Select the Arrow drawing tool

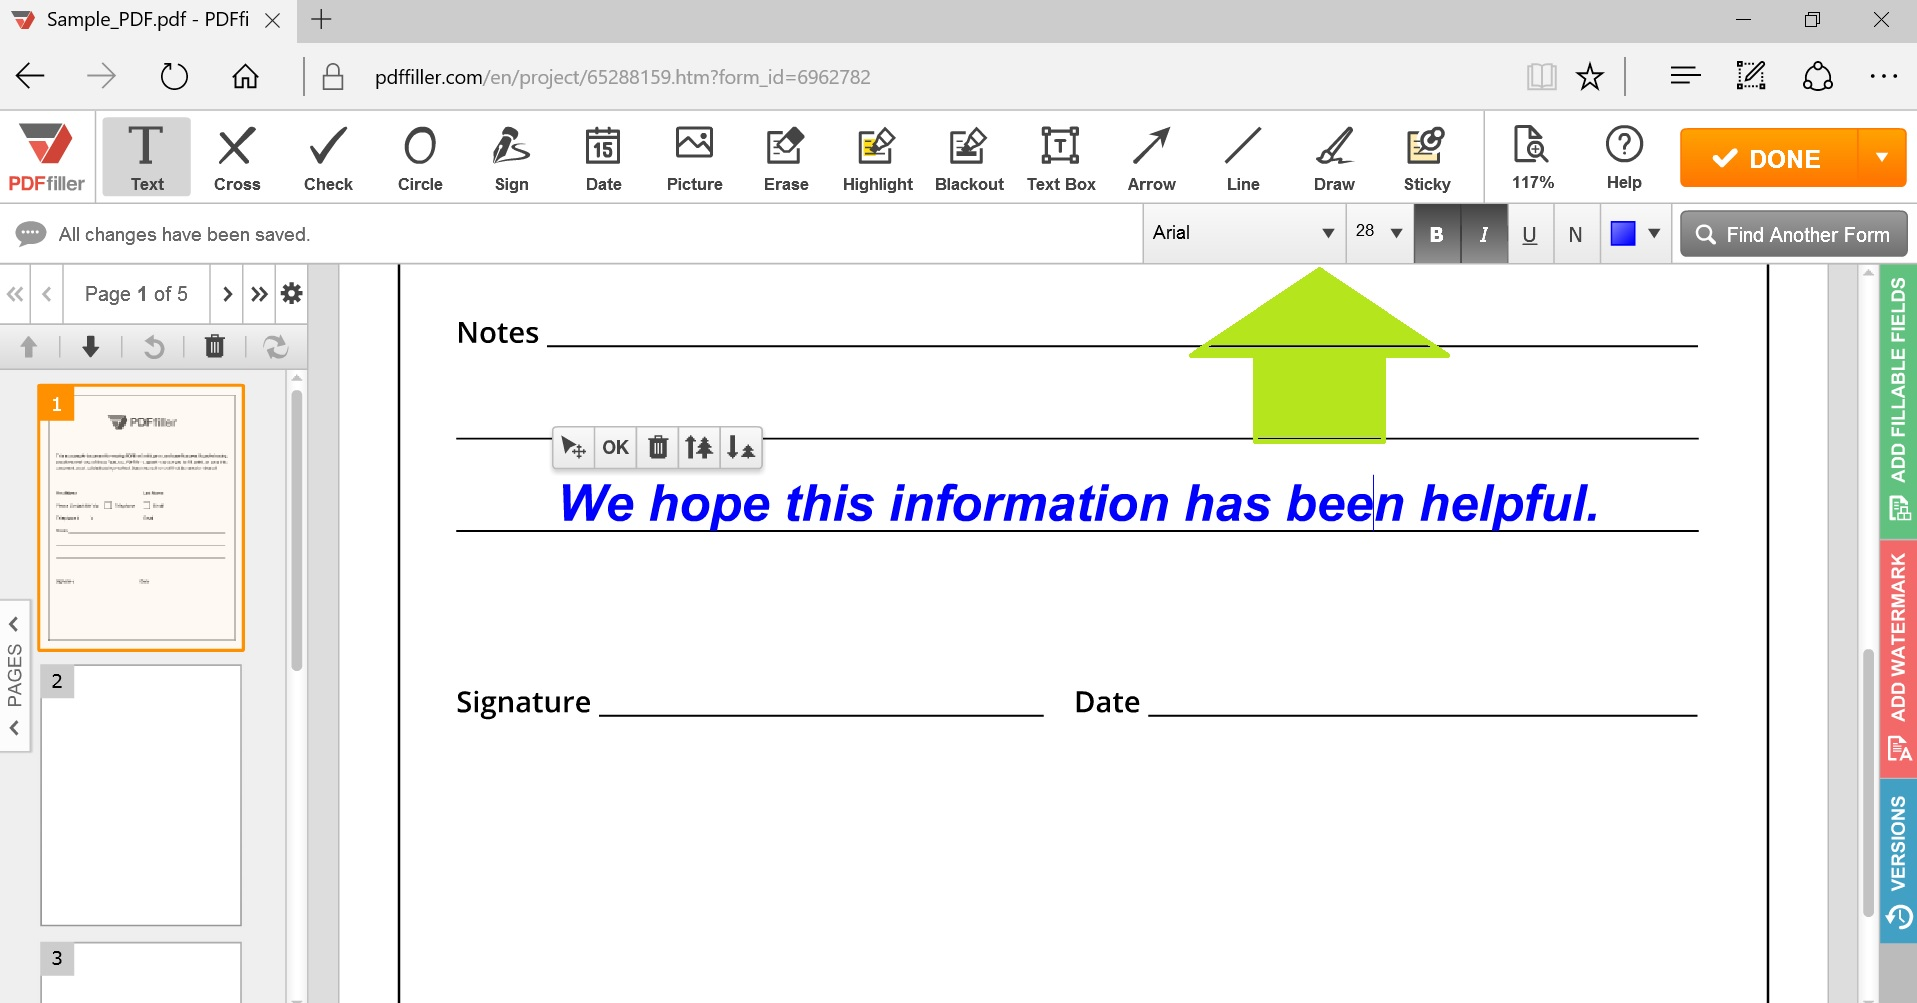1151,157
